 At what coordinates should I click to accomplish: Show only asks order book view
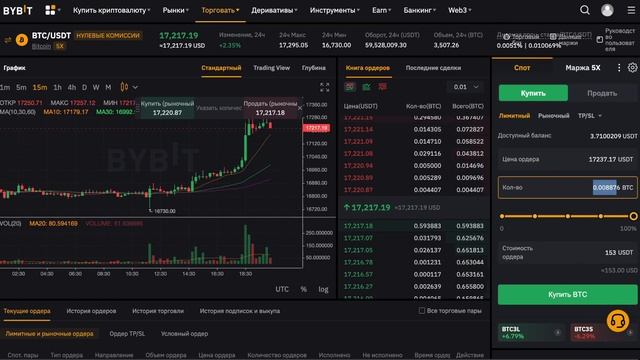[382, 87]
